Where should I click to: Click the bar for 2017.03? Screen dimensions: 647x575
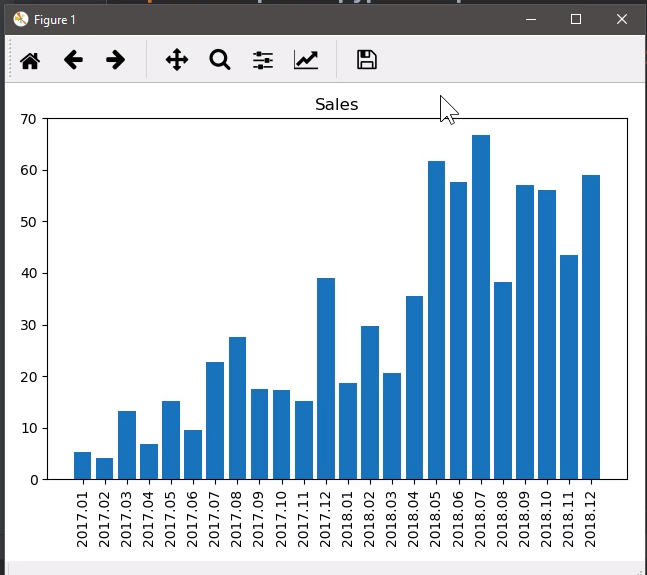(127, 445)
